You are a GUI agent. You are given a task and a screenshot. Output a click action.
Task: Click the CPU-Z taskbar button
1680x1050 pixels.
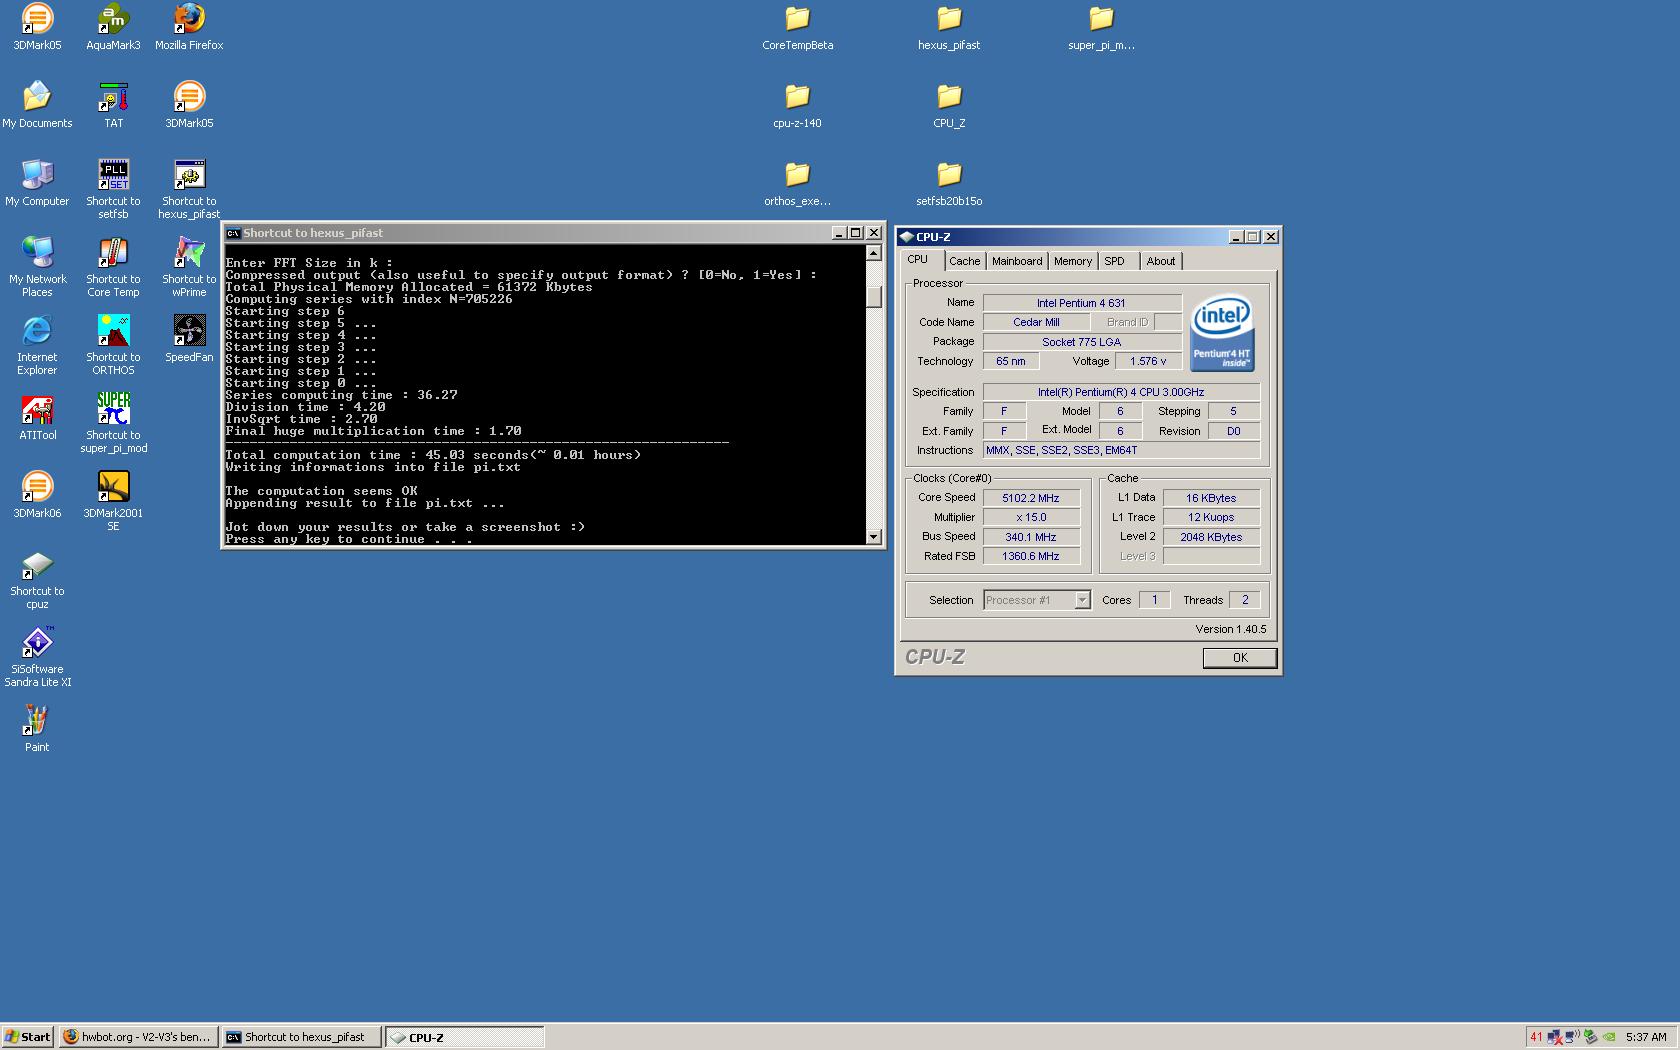coord(465,1037)
